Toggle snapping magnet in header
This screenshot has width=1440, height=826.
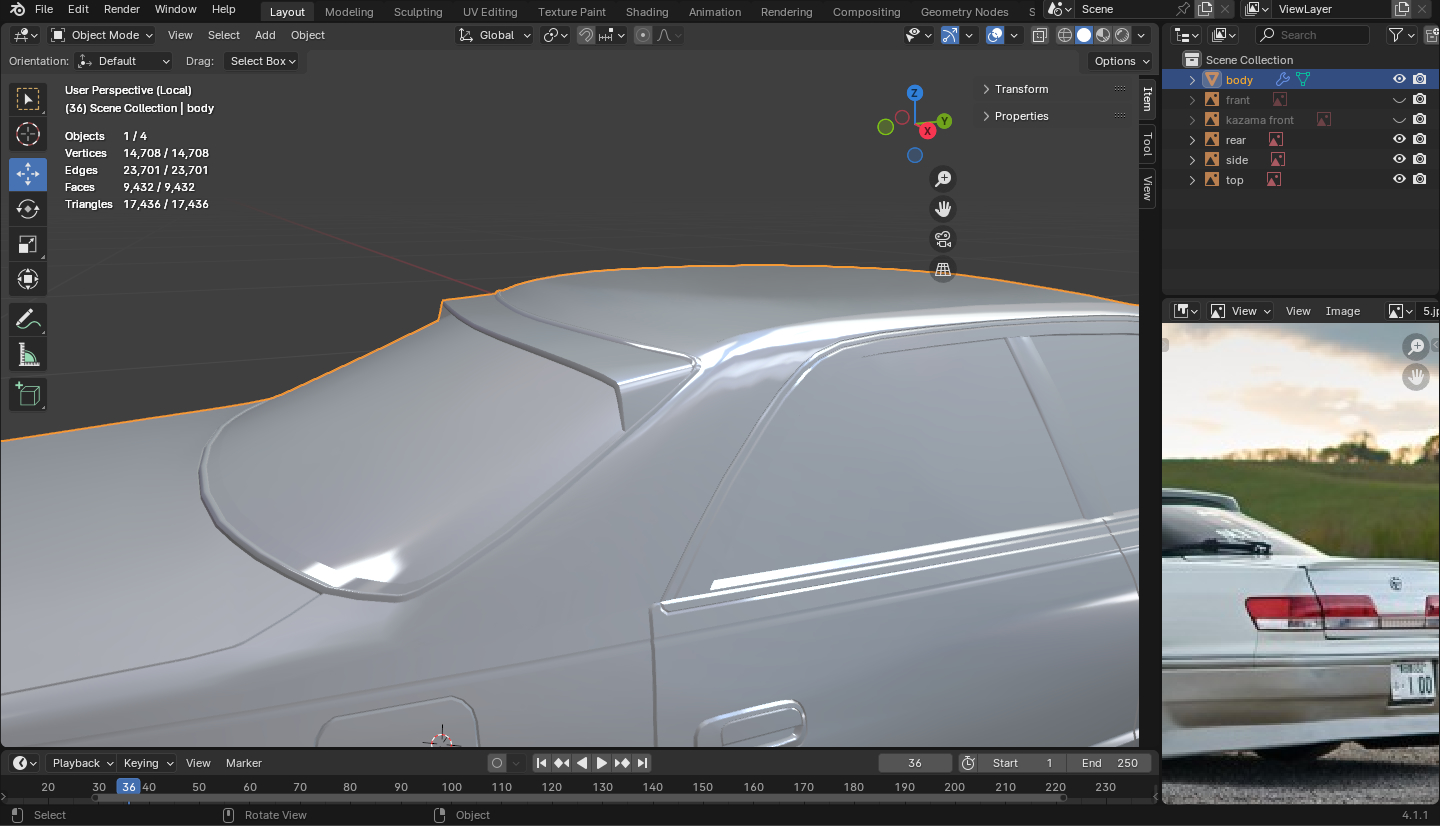[x=587, y=35]
